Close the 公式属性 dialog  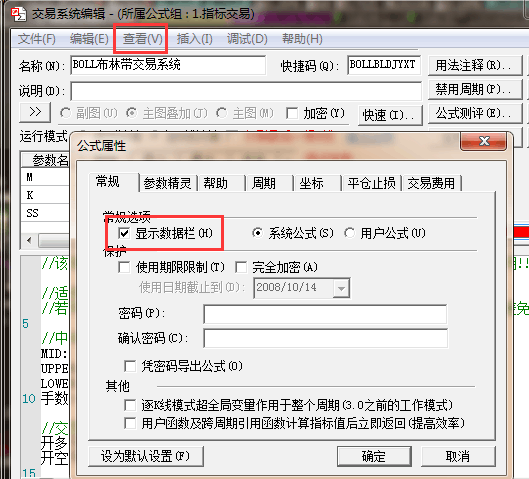(483, 141)
